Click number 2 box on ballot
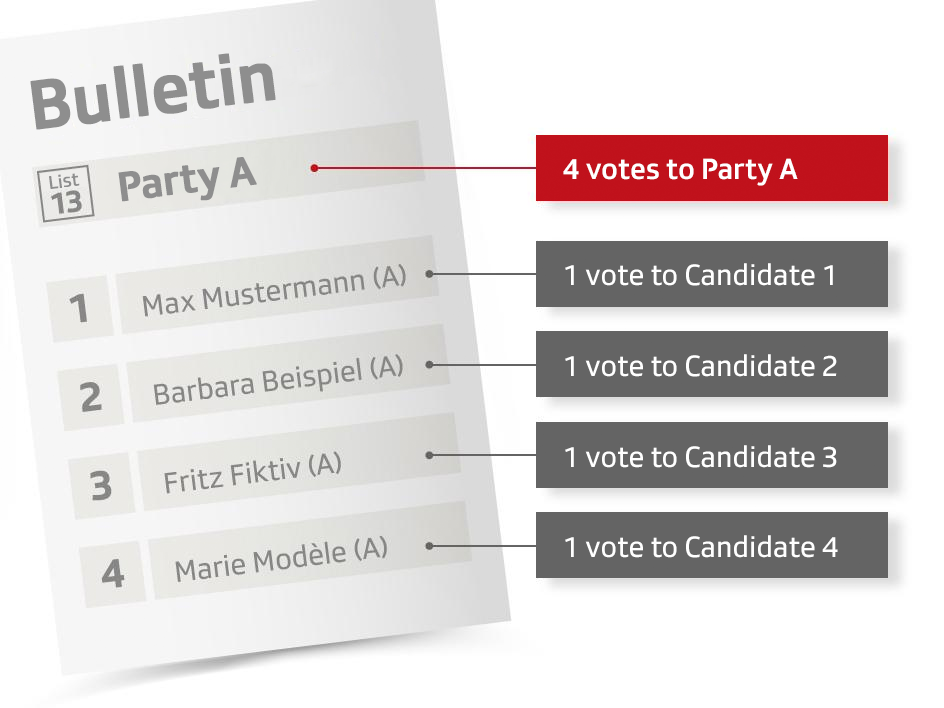The height and width of the screenshot is (708, 944). (91, 397)
